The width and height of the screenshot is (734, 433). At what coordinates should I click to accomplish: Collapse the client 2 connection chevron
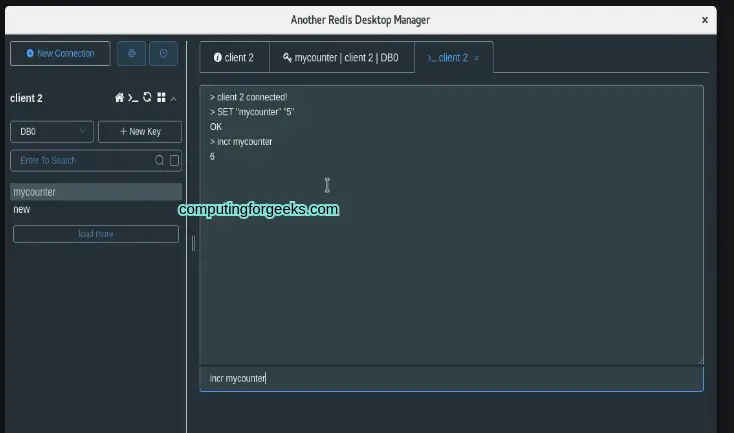click(x=173, y=99)
